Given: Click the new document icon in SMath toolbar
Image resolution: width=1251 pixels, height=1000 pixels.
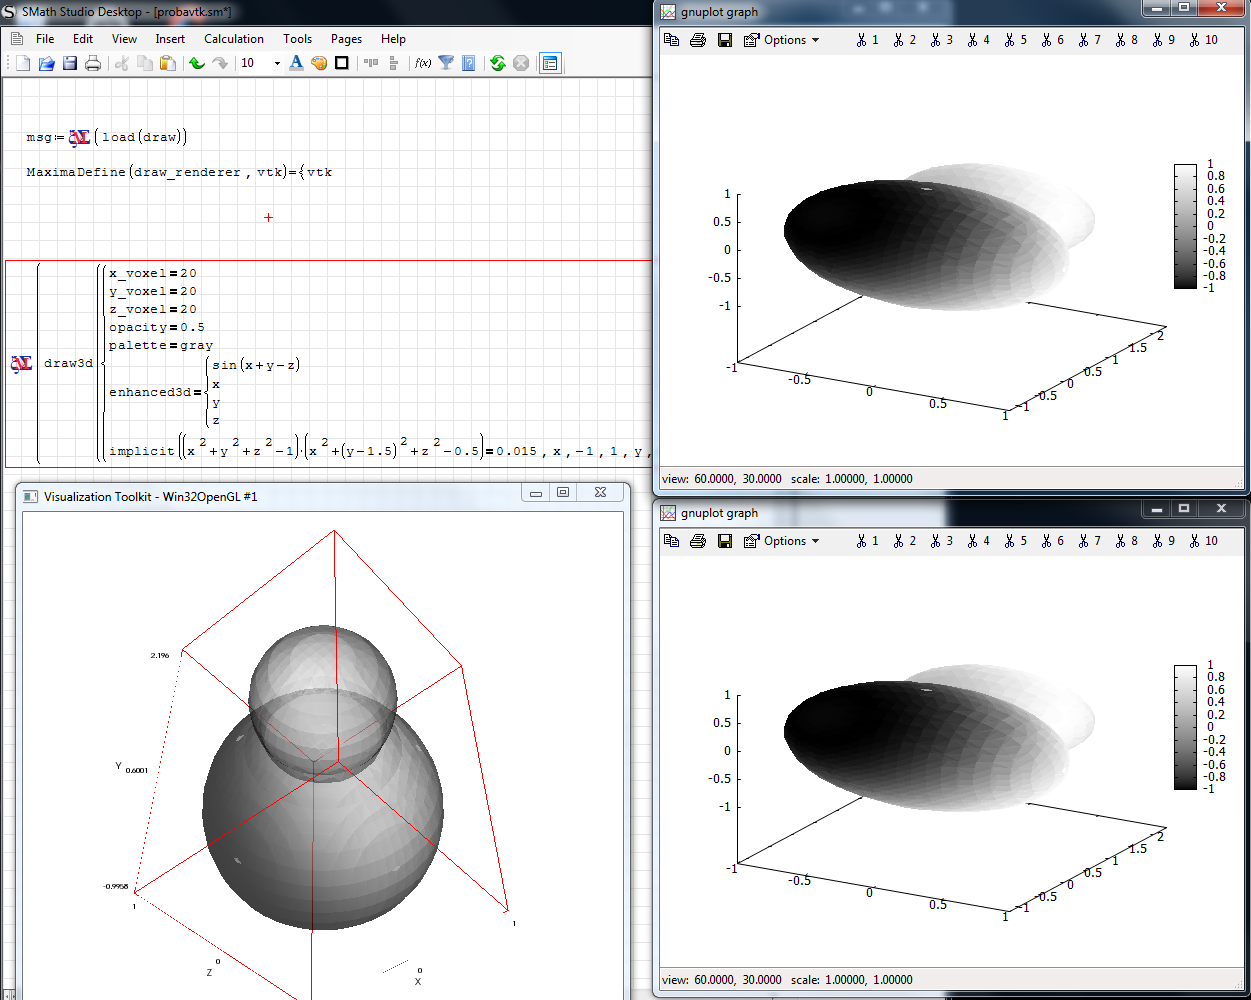Looking at the screenshot, I should tap(23, 63).
